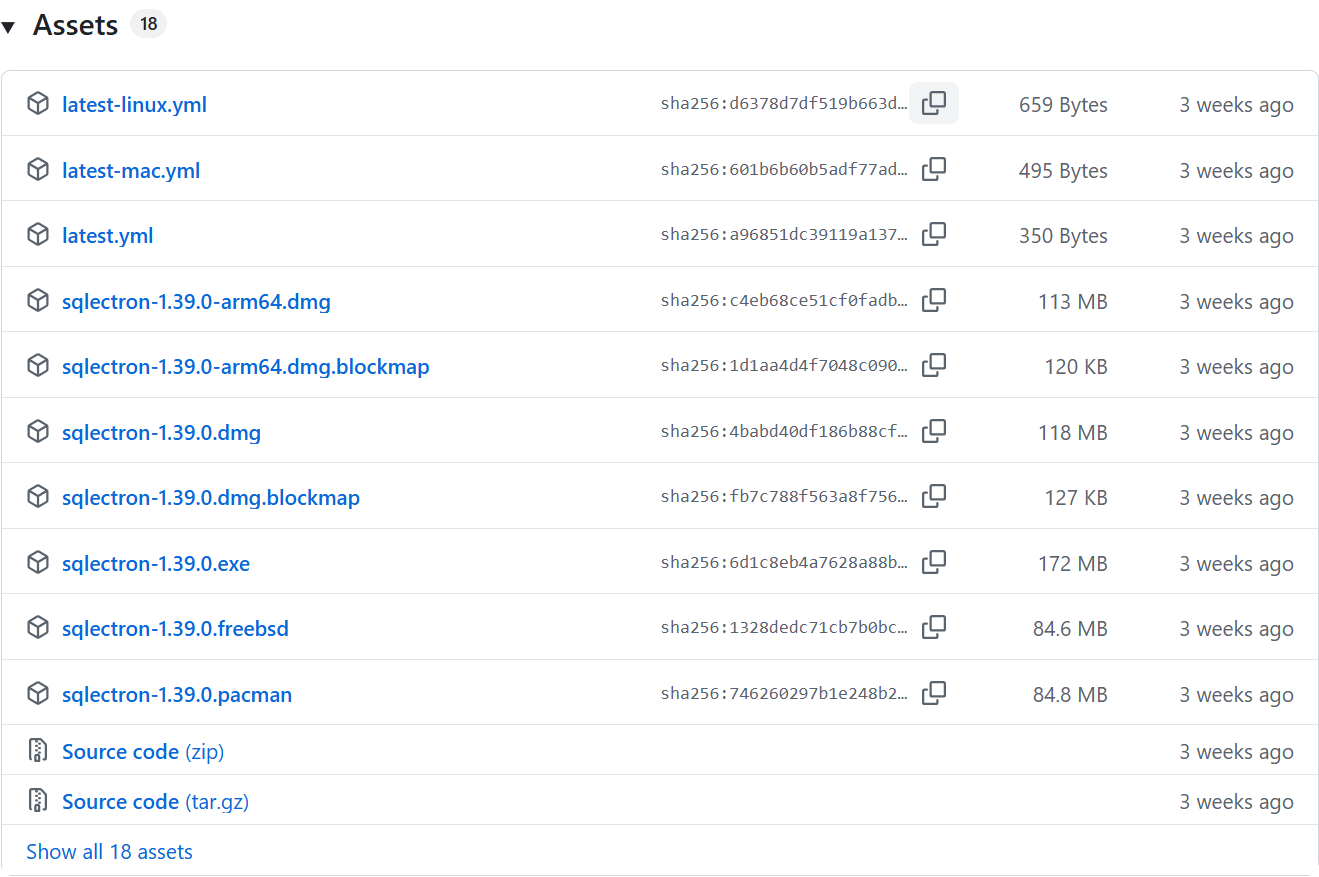This screenshot has width=1319, height=877.
Task: Copy hash for sqlectron-1.39.0-arm64.dmg
Action: (x=934, y=300)
